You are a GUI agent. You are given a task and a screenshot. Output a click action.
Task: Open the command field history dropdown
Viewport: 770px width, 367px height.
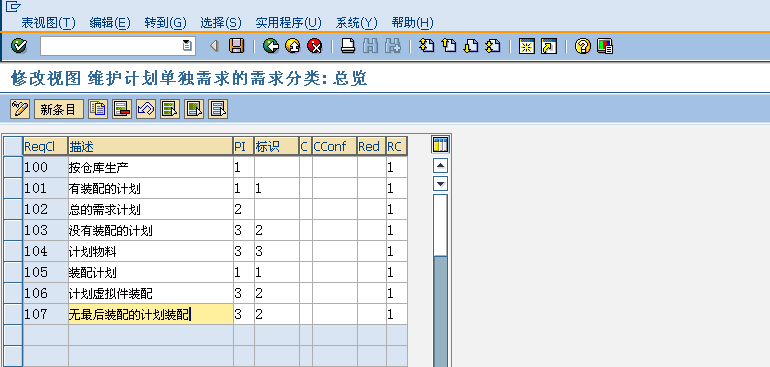187,46
